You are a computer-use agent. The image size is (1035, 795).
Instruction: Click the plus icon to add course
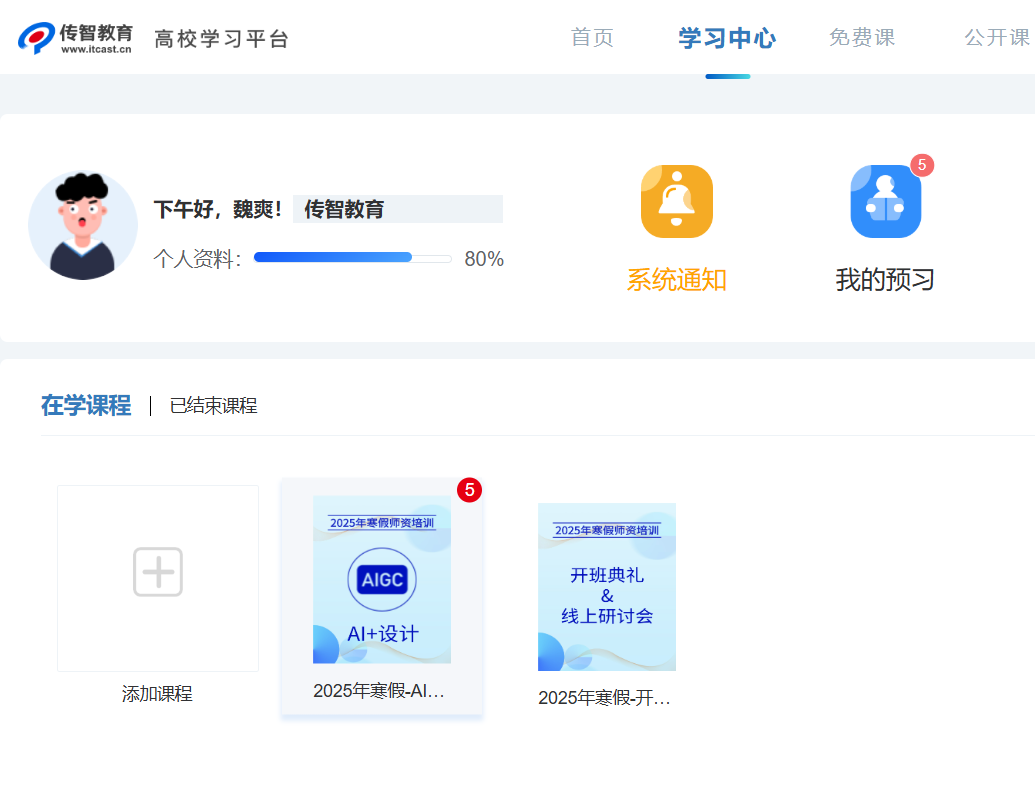pyautogui.click(x=158, y=572)
